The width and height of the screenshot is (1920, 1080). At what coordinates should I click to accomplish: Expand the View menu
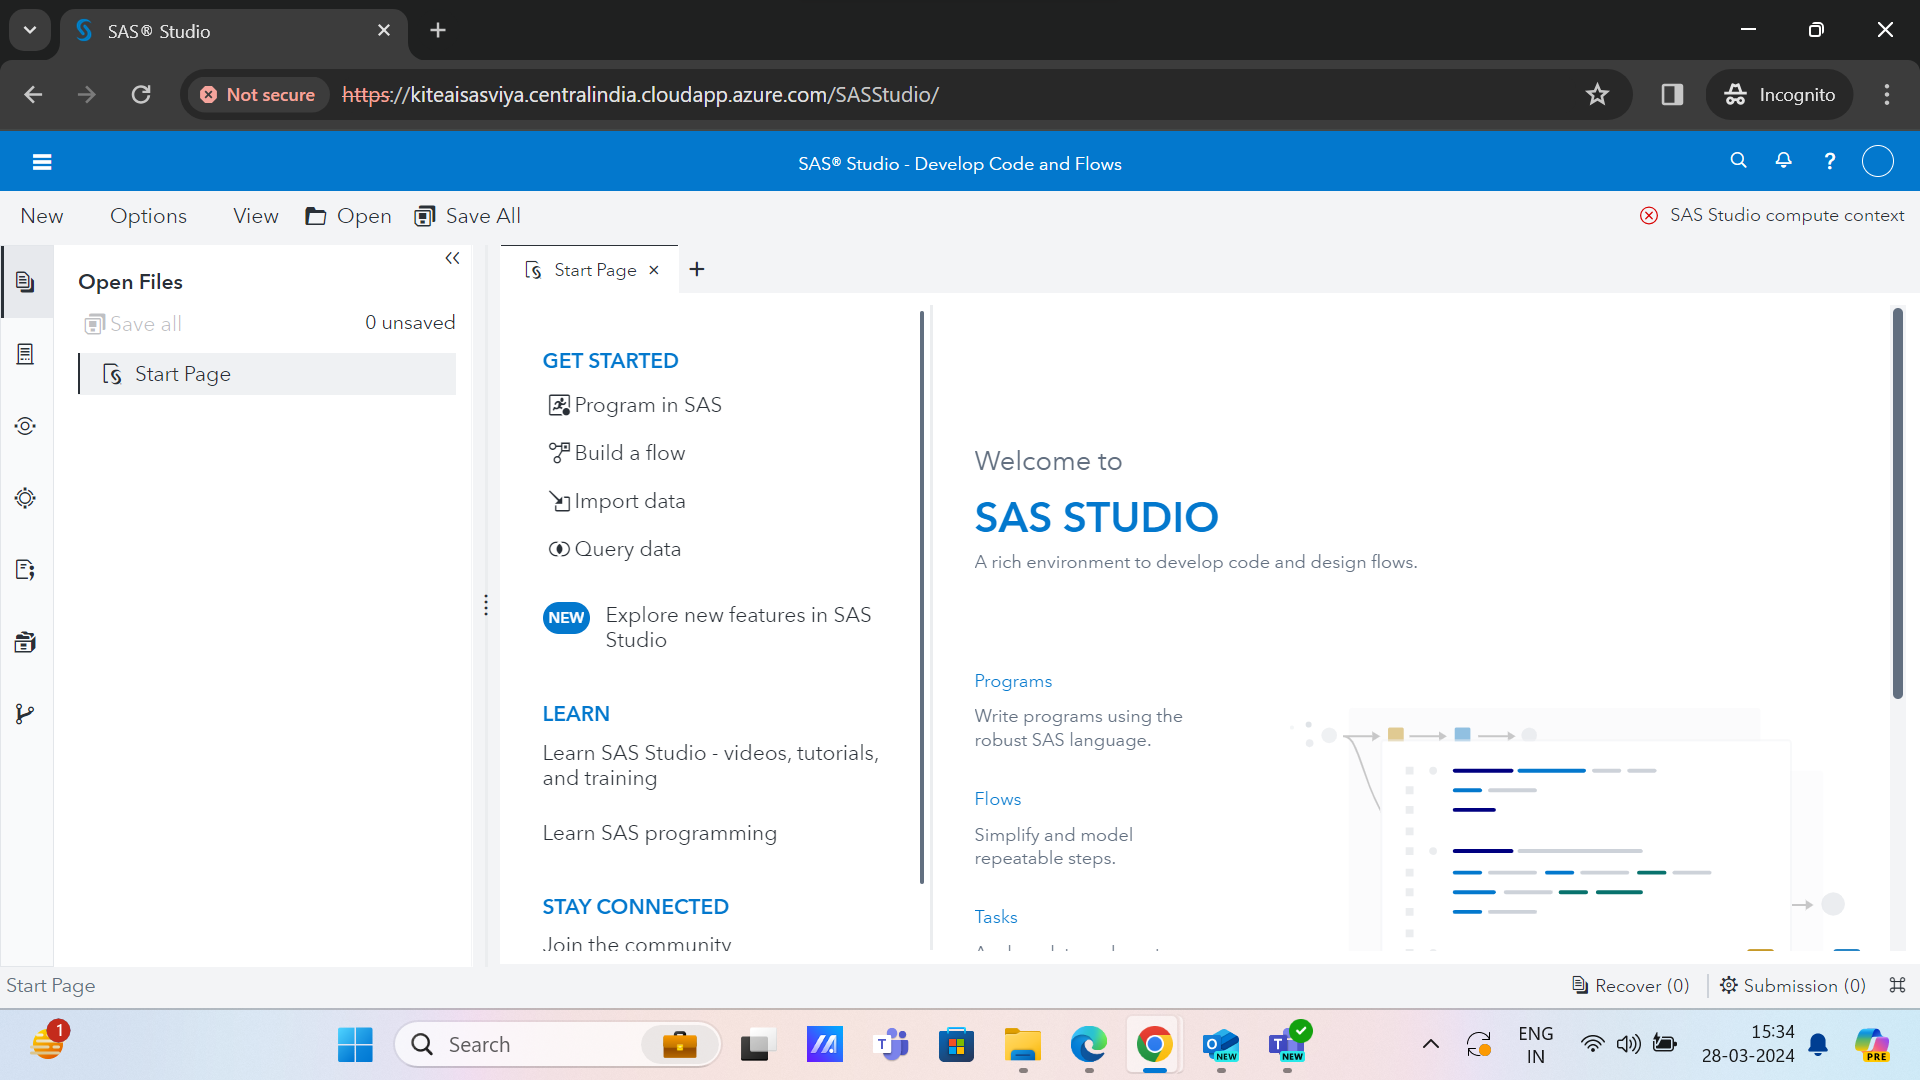tap(255, 216)
